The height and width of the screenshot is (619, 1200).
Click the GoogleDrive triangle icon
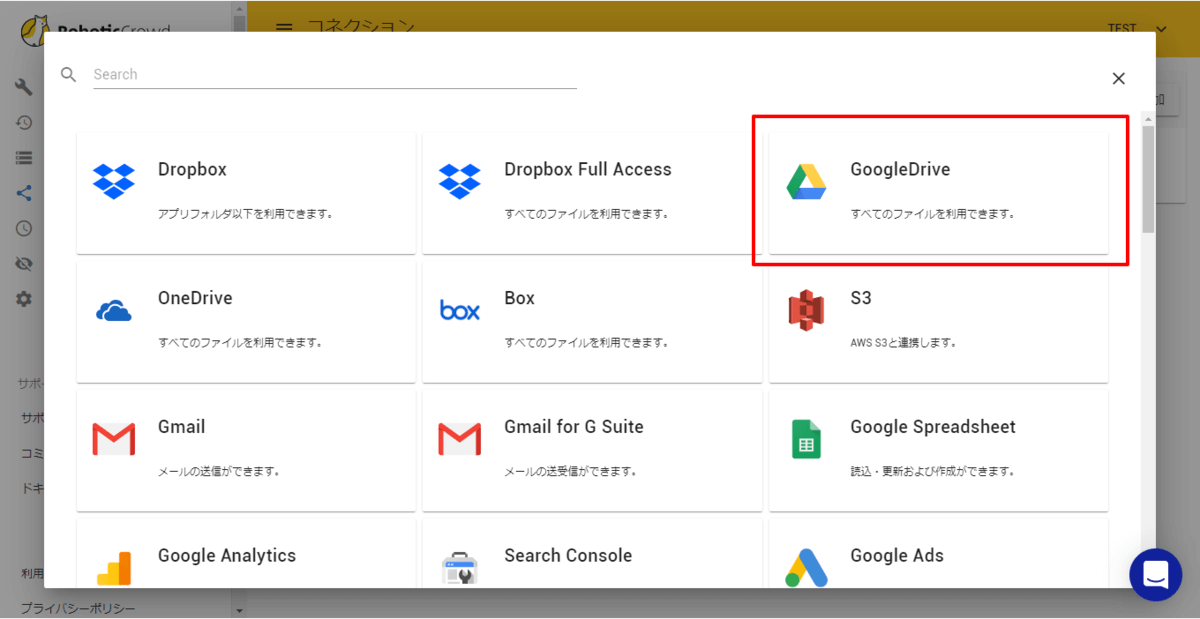(x=806, y=181)
